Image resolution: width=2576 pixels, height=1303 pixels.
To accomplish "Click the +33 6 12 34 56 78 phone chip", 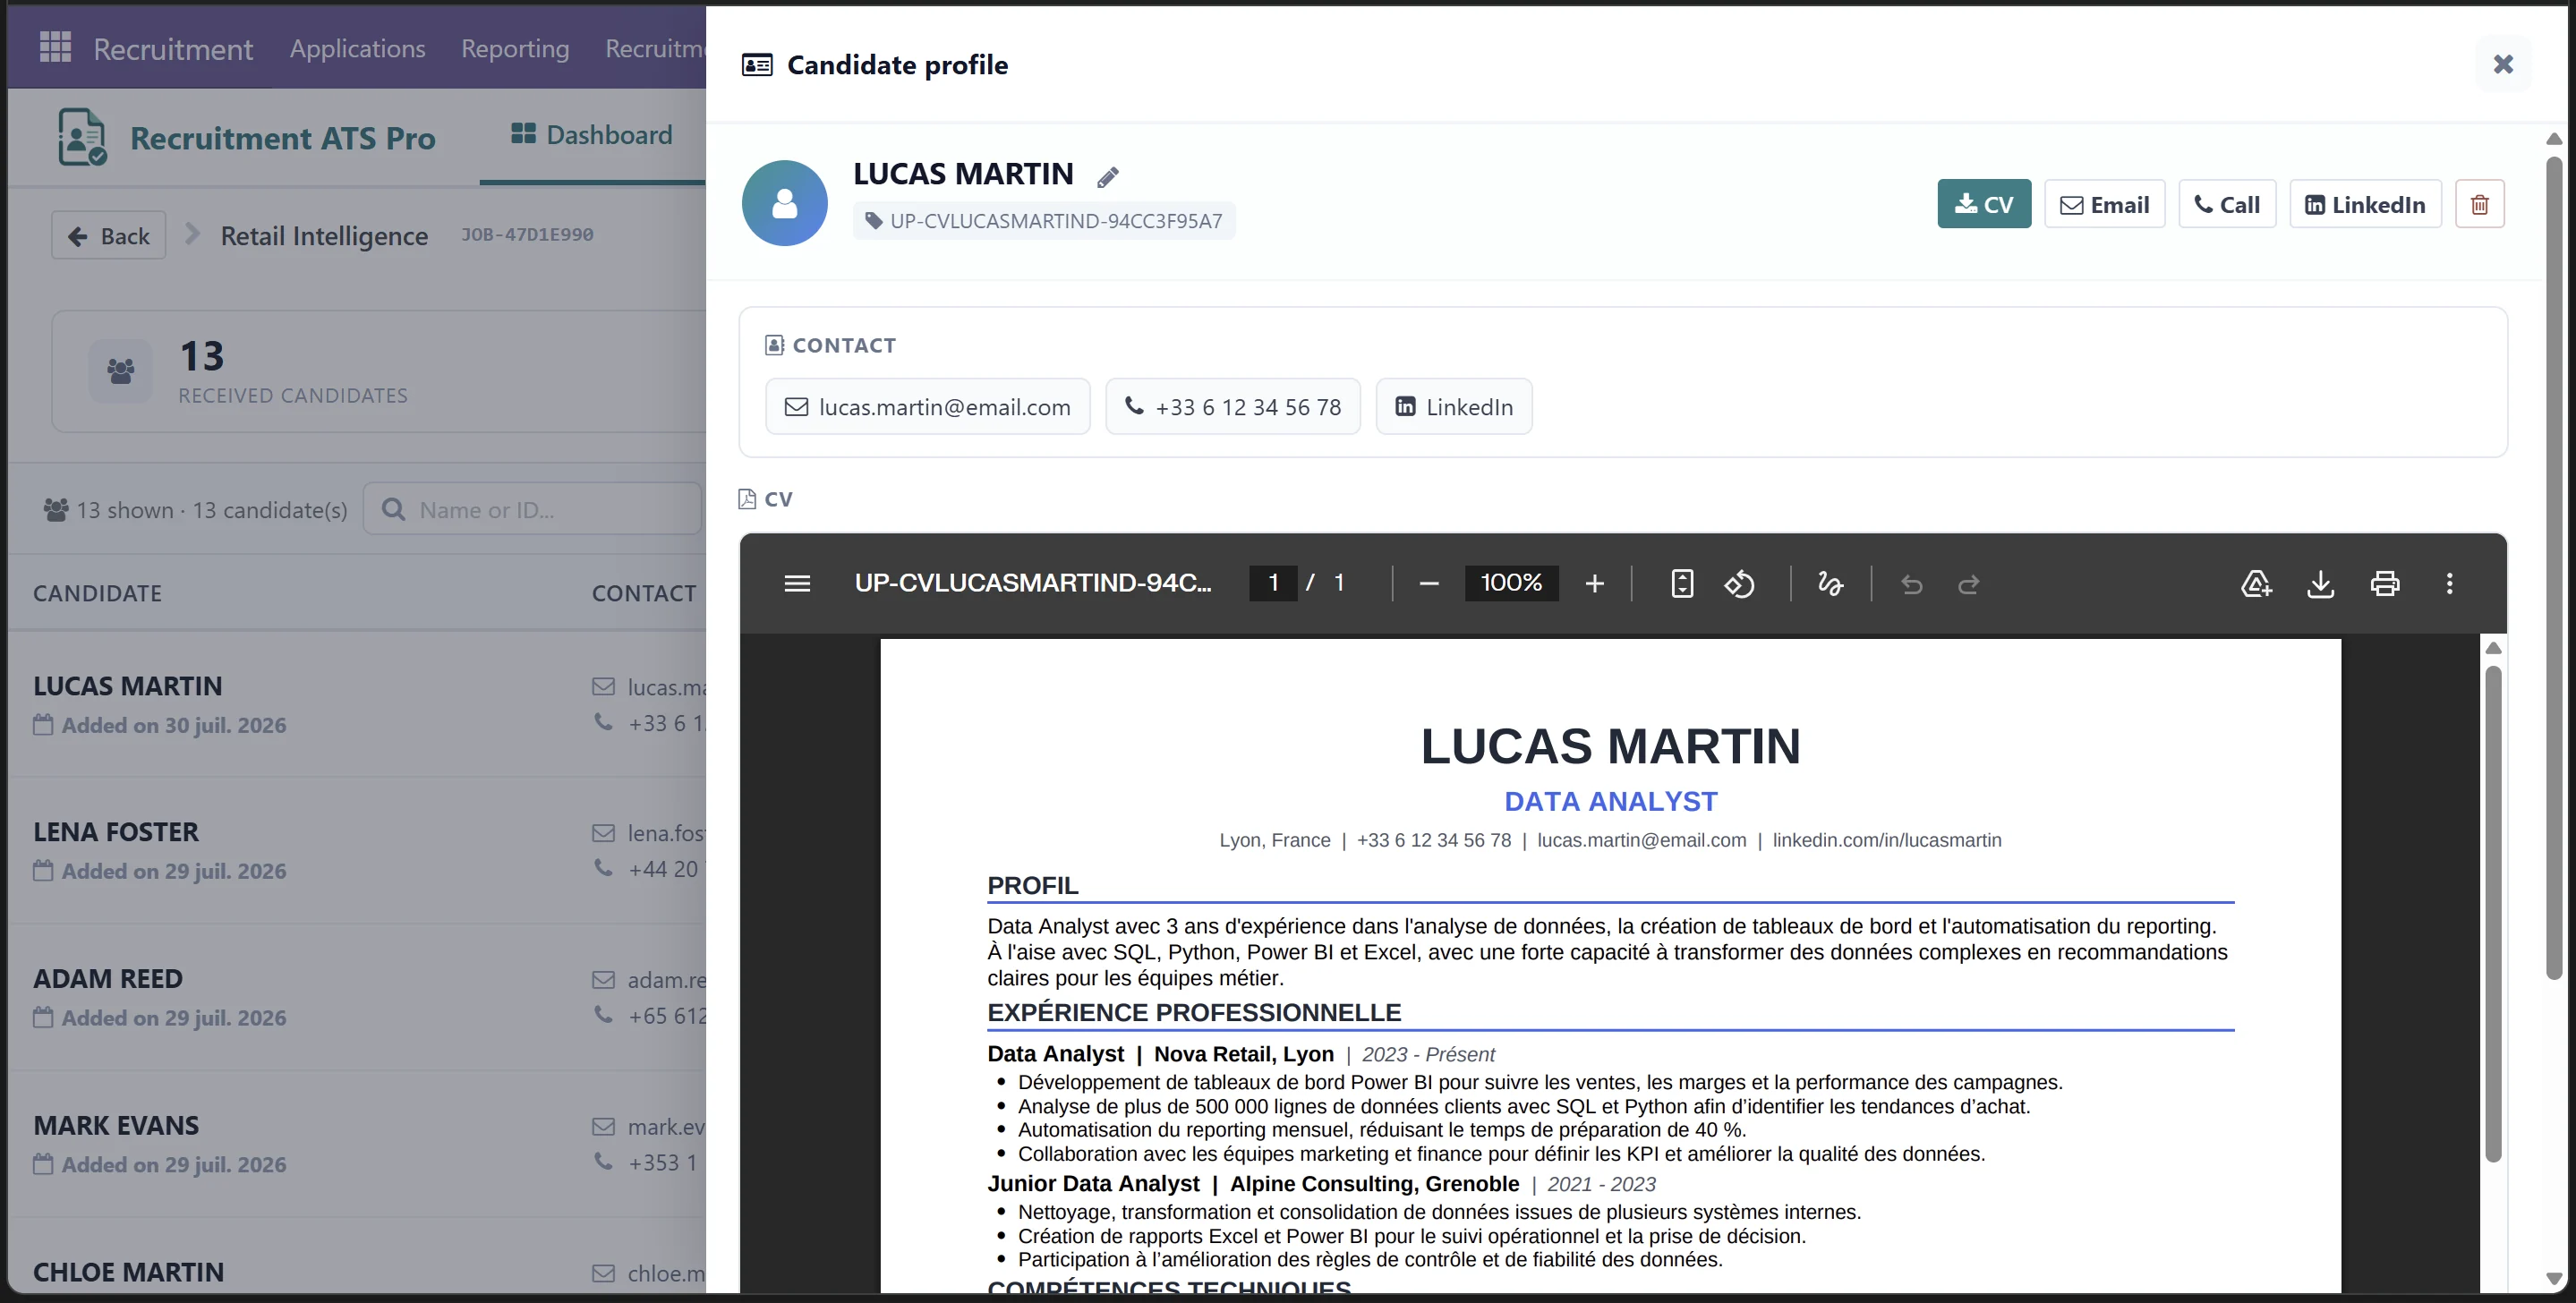I will [x=1232, y=407].
